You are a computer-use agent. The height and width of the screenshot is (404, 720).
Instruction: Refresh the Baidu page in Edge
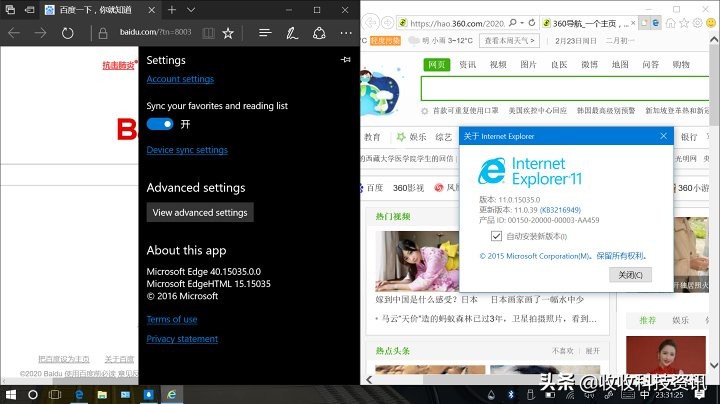[x=68, y=33]
